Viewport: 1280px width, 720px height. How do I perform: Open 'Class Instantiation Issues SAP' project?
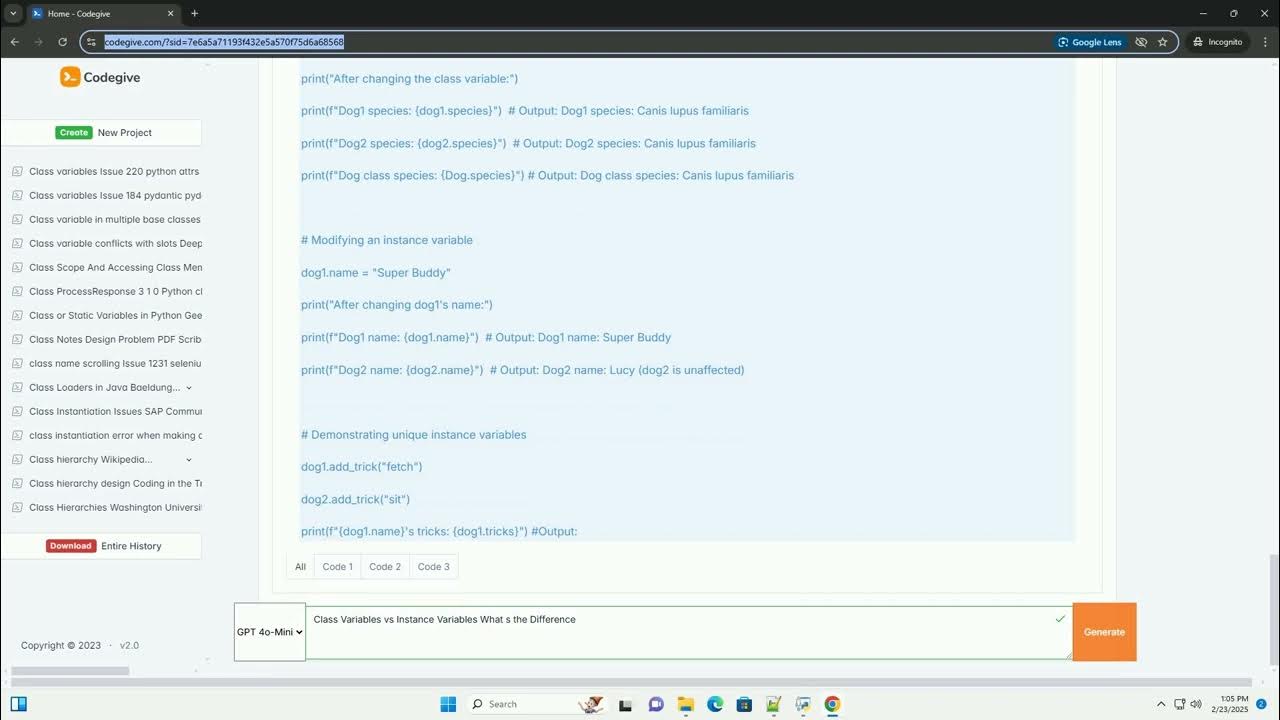[115, 411]
